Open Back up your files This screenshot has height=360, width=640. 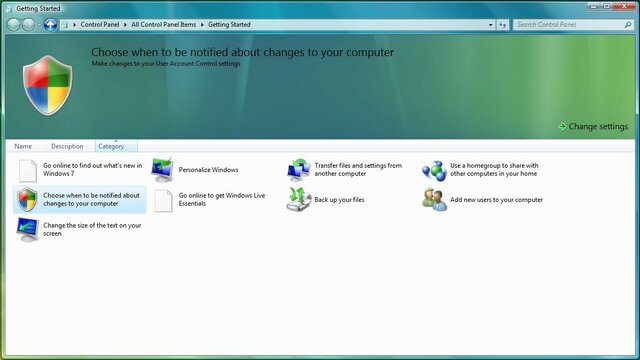click(339, 200)
